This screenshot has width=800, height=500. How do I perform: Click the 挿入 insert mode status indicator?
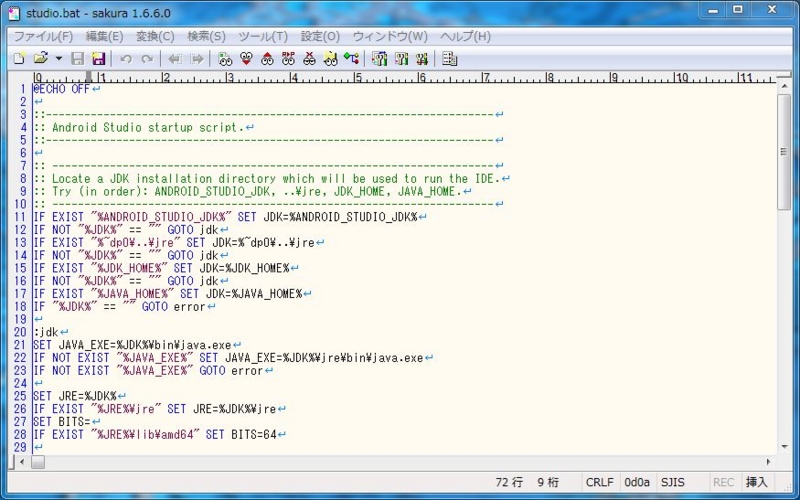(756, 482)
